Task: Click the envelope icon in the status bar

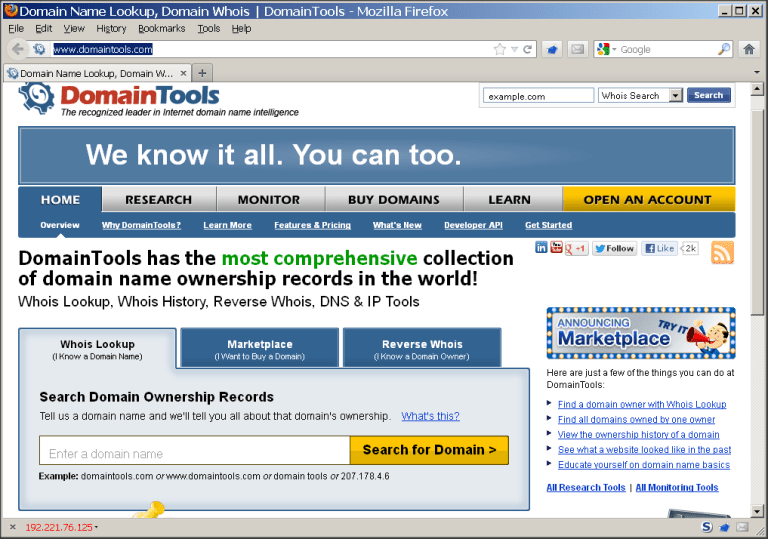Action: tap(742, 527)
